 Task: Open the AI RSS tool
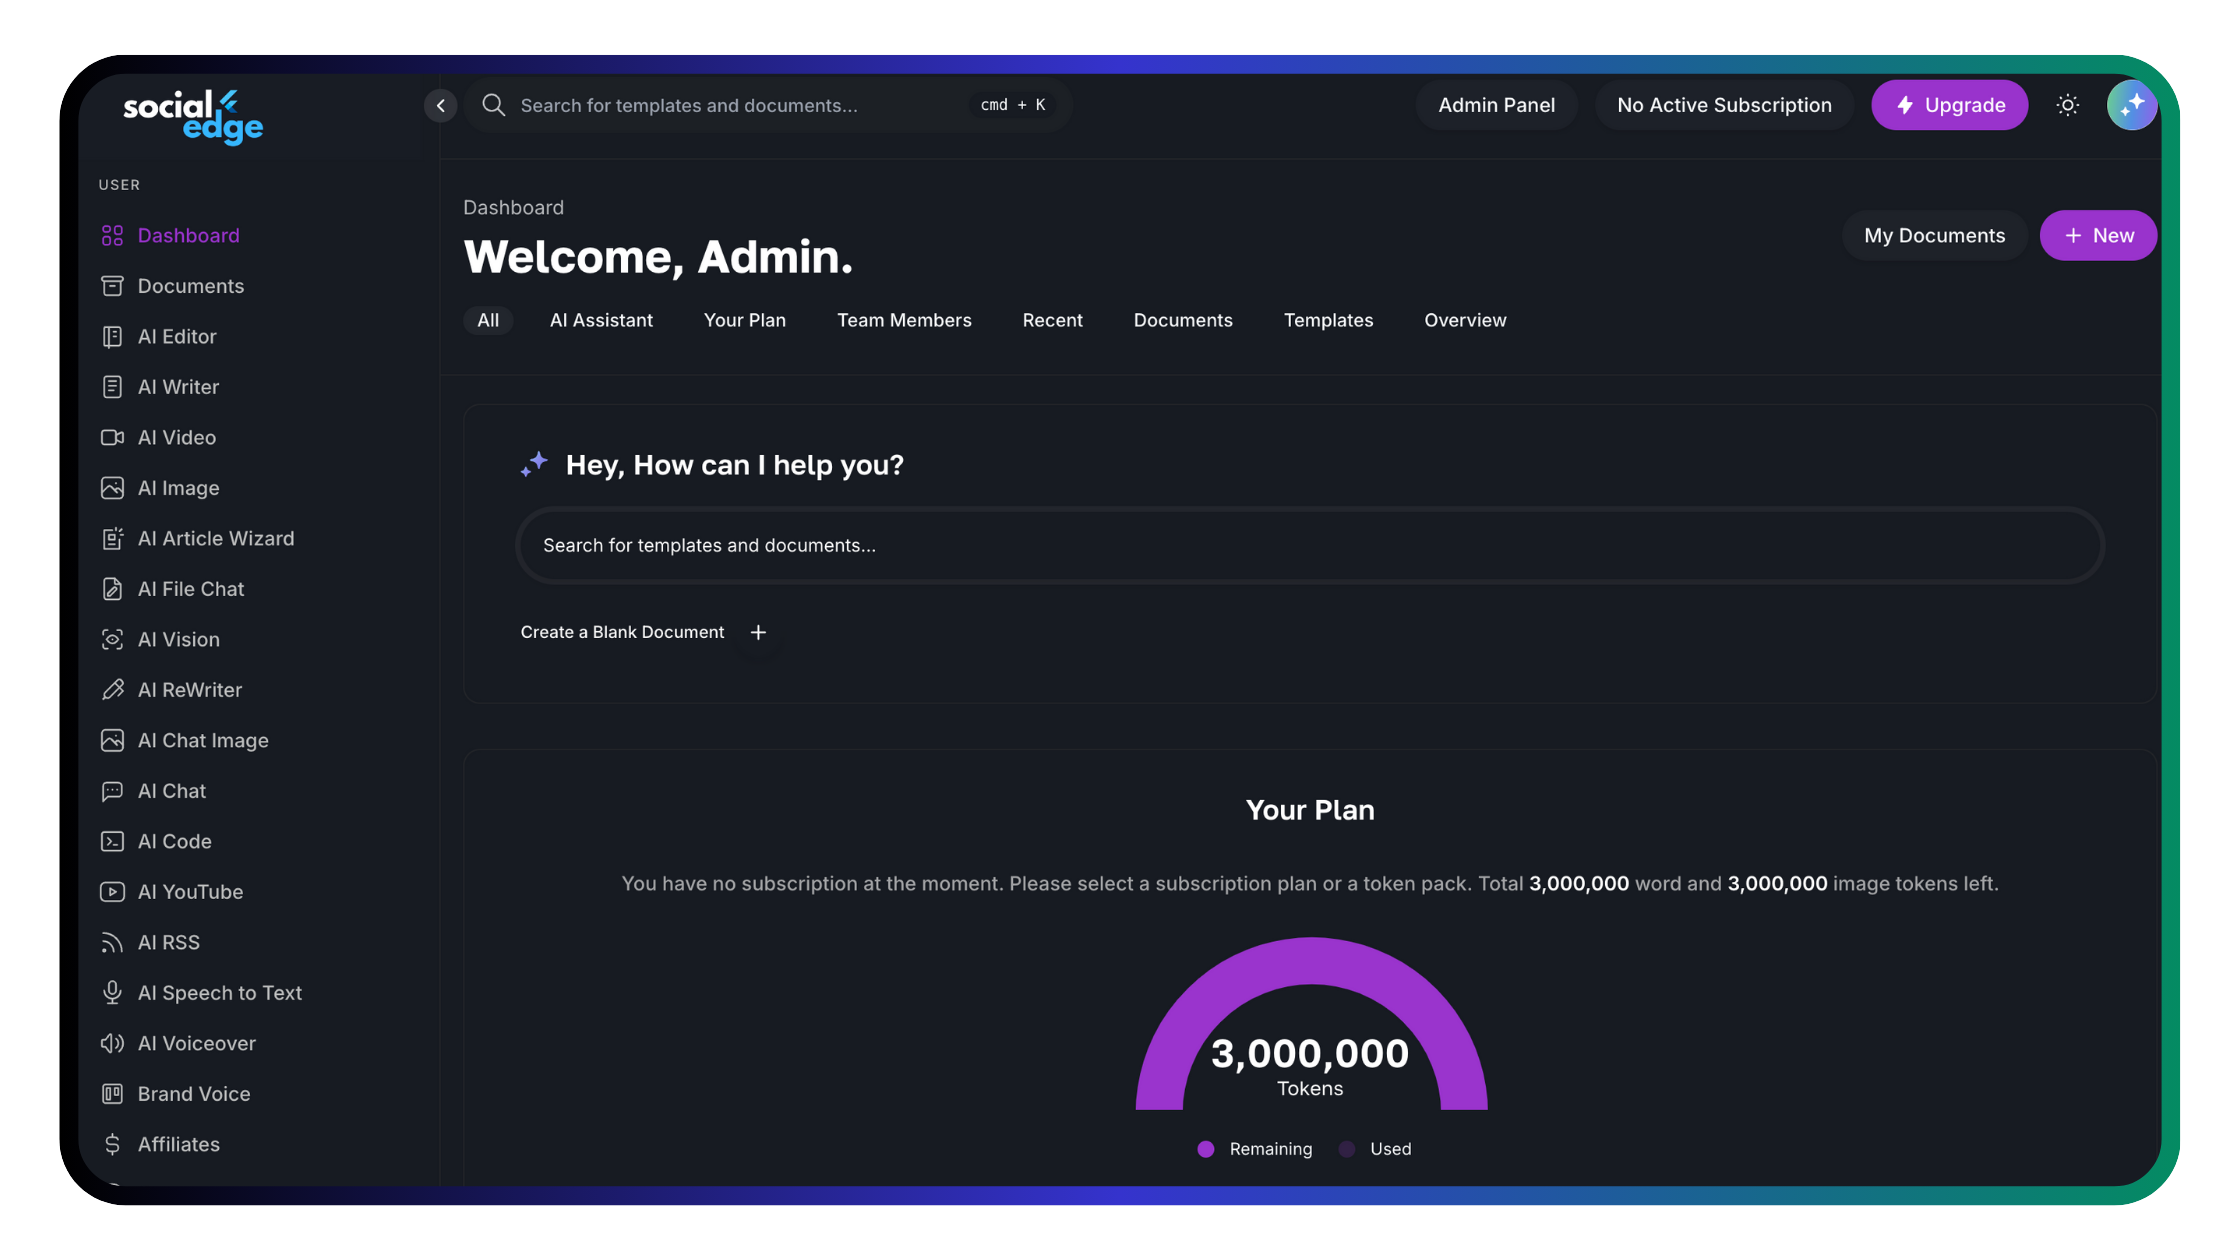(x=168, y=942)
